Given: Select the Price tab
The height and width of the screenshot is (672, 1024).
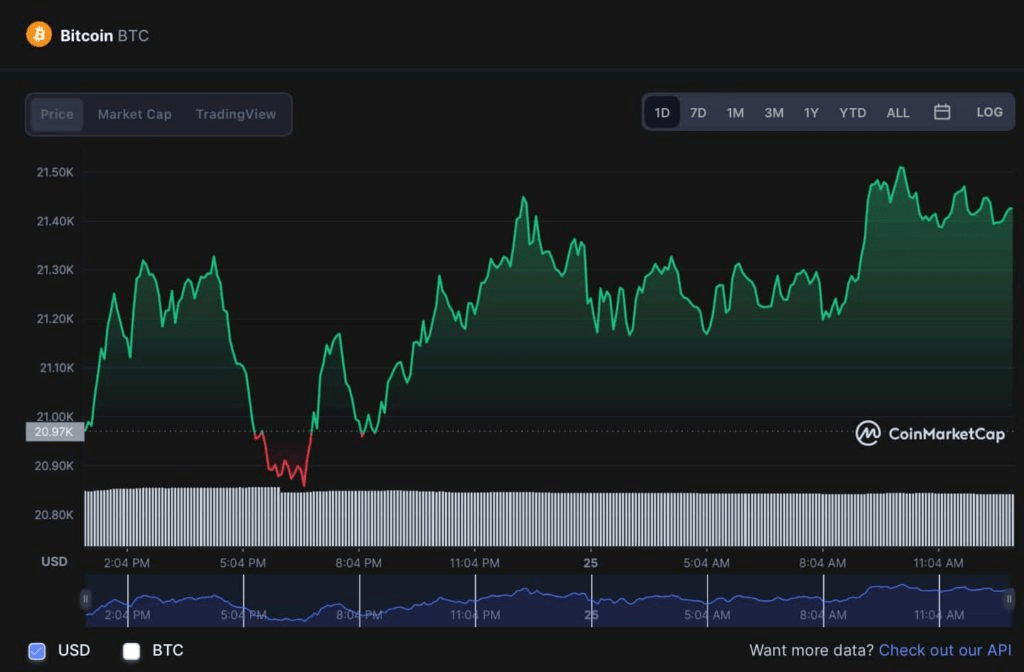Looking at the screenshot, I should tap(56, 114).
